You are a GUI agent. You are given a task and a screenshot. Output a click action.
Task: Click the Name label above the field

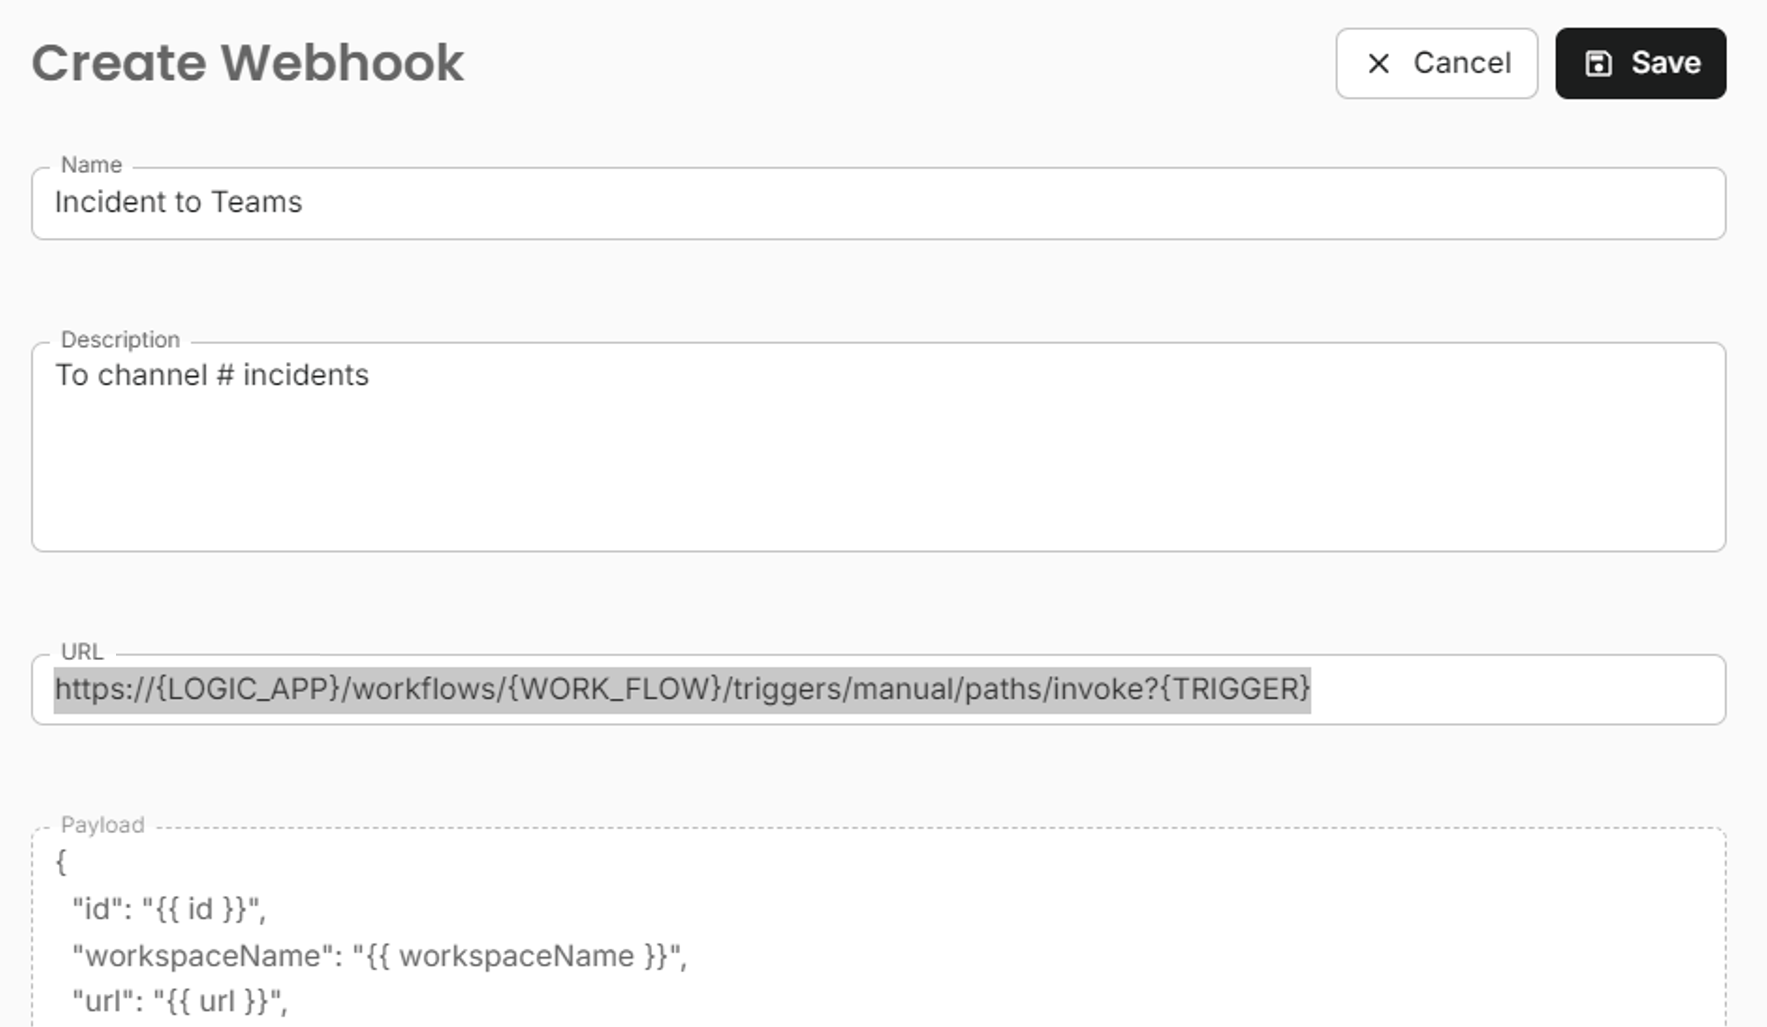[91, 164]
